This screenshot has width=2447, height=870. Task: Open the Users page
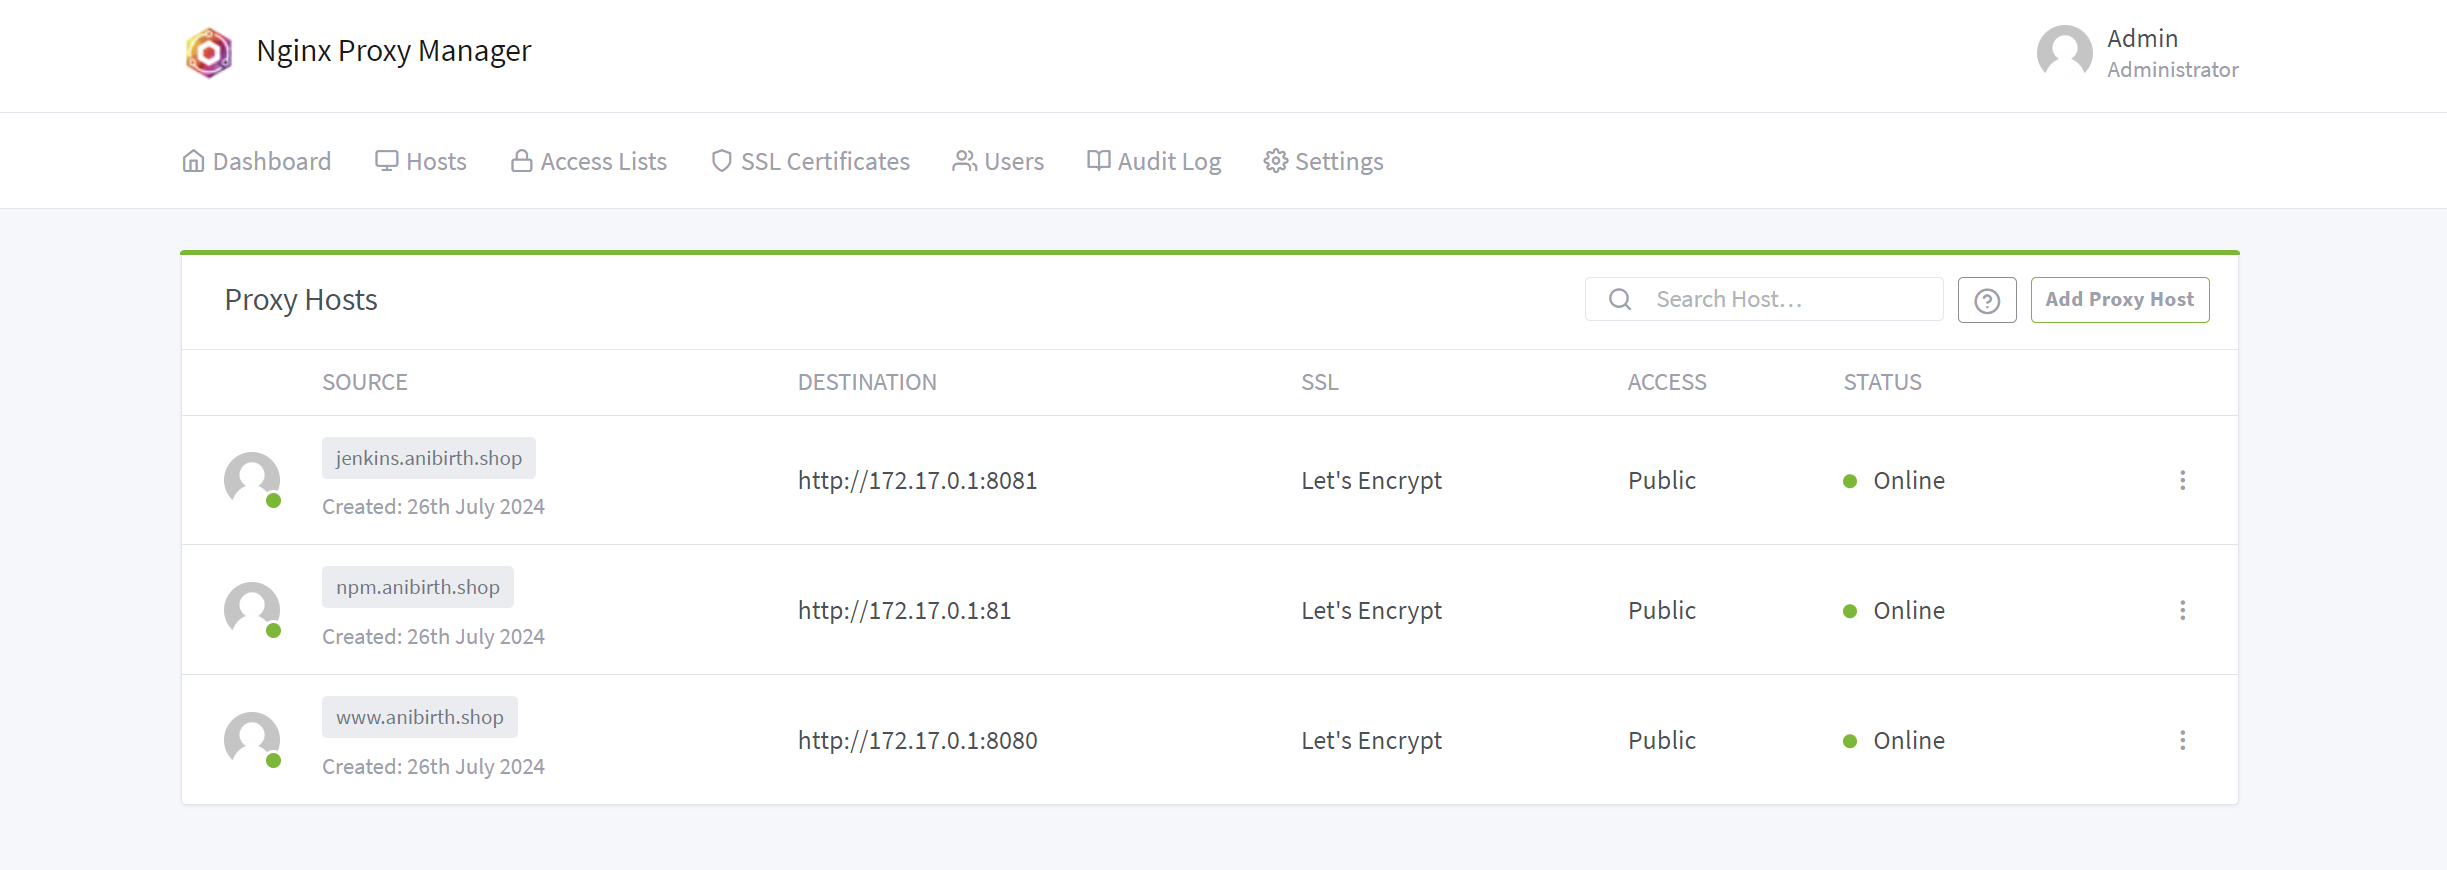click(x=998, y=161)
